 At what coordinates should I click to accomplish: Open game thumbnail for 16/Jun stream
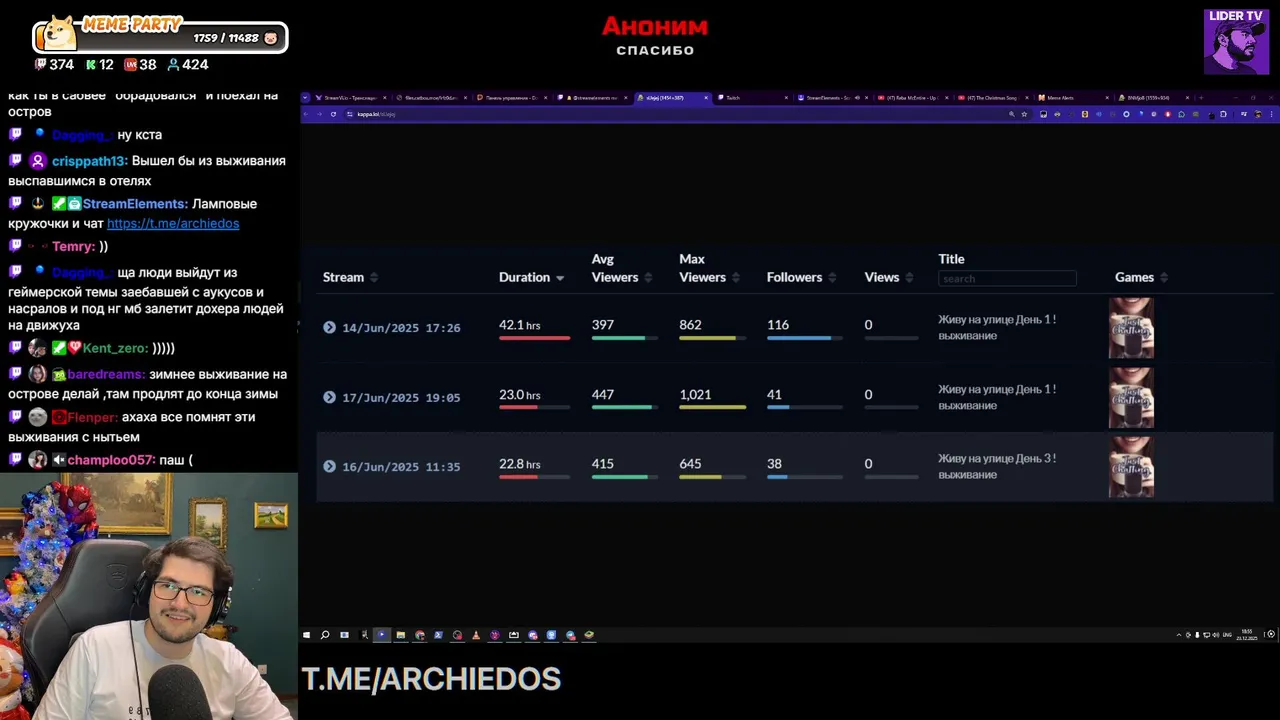click(x=1131, y=466)
